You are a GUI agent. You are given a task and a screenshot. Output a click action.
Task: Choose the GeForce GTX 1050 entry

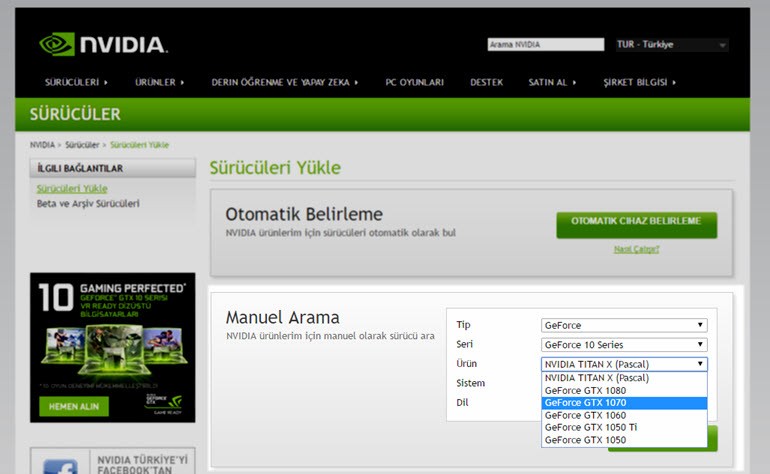click(x=624, y=440)
